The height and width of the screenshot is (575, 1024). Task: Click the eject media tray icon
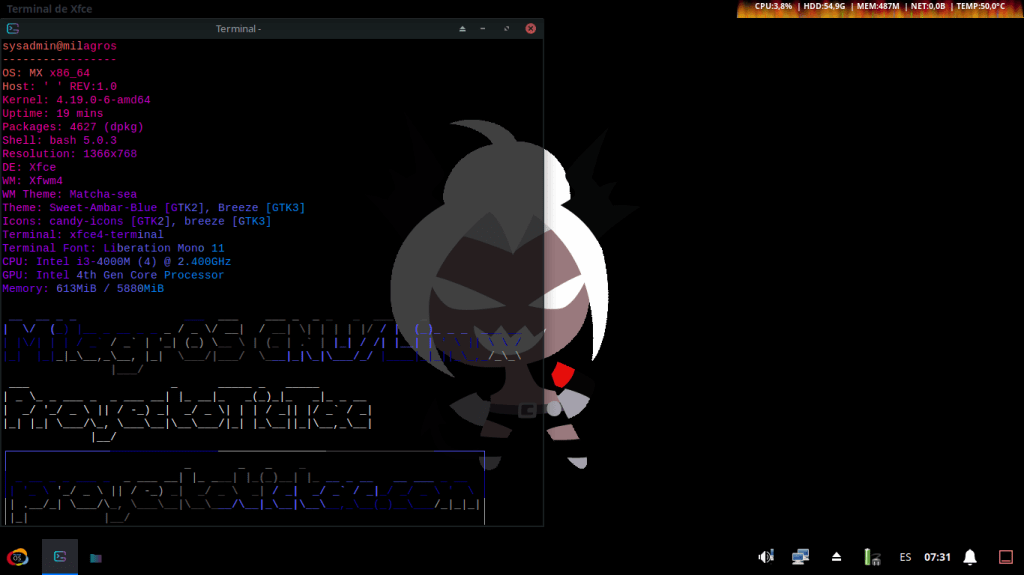(837, 557)
